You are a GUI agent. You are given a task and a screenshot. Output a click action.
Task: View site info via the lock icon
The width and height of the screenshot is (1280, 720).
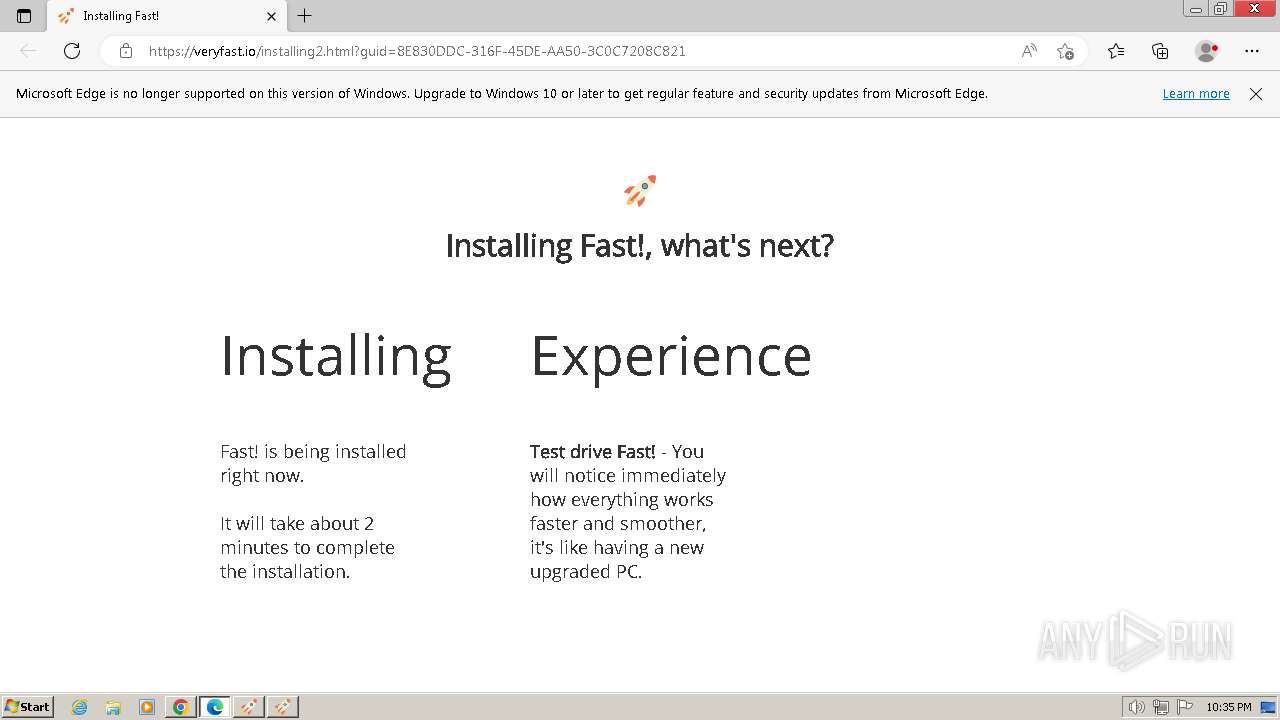[126, 51]
